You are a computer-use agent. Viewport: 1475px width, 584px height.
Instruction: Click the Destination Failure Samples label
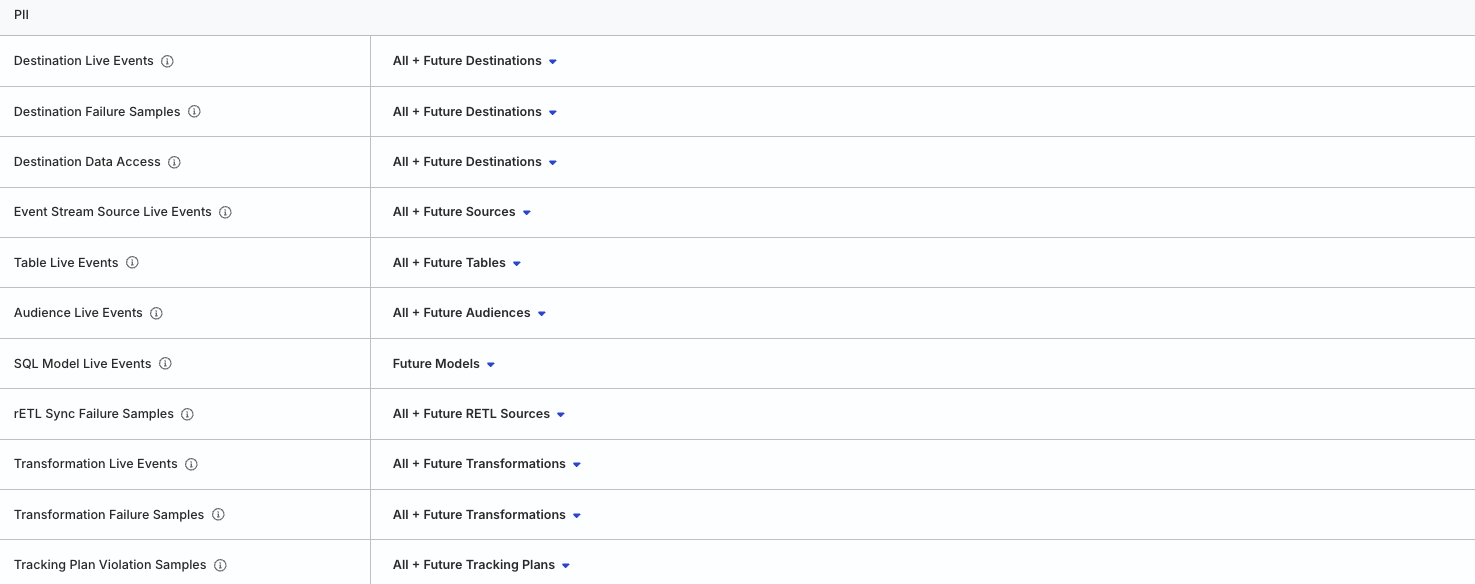[x=97, y=111]
